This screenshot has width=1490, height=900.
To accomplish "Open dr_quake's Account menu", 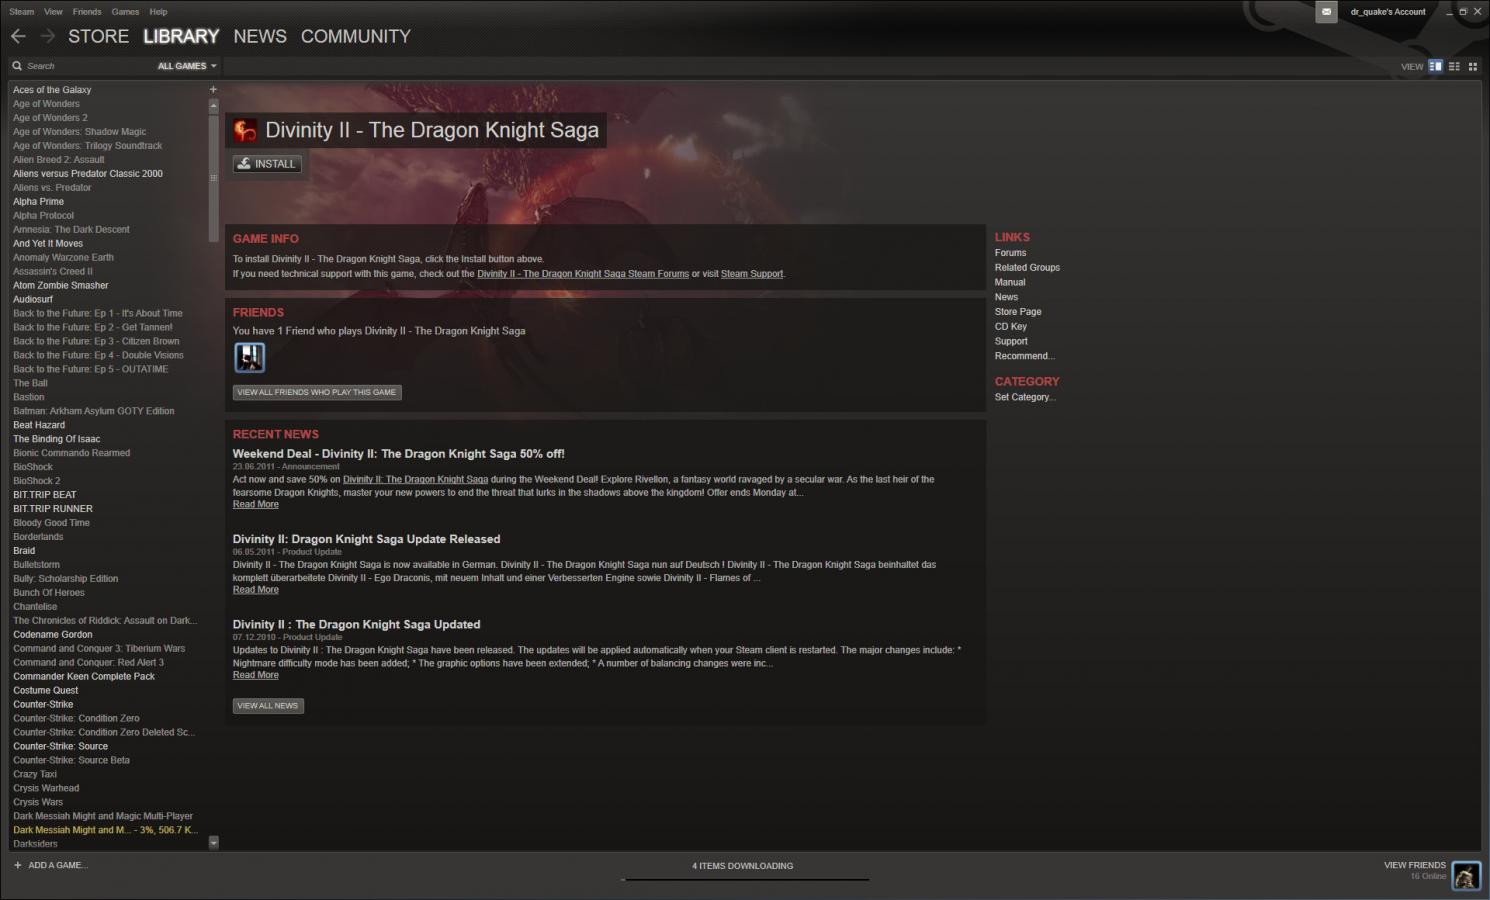I will click(x=1388, y=12).
